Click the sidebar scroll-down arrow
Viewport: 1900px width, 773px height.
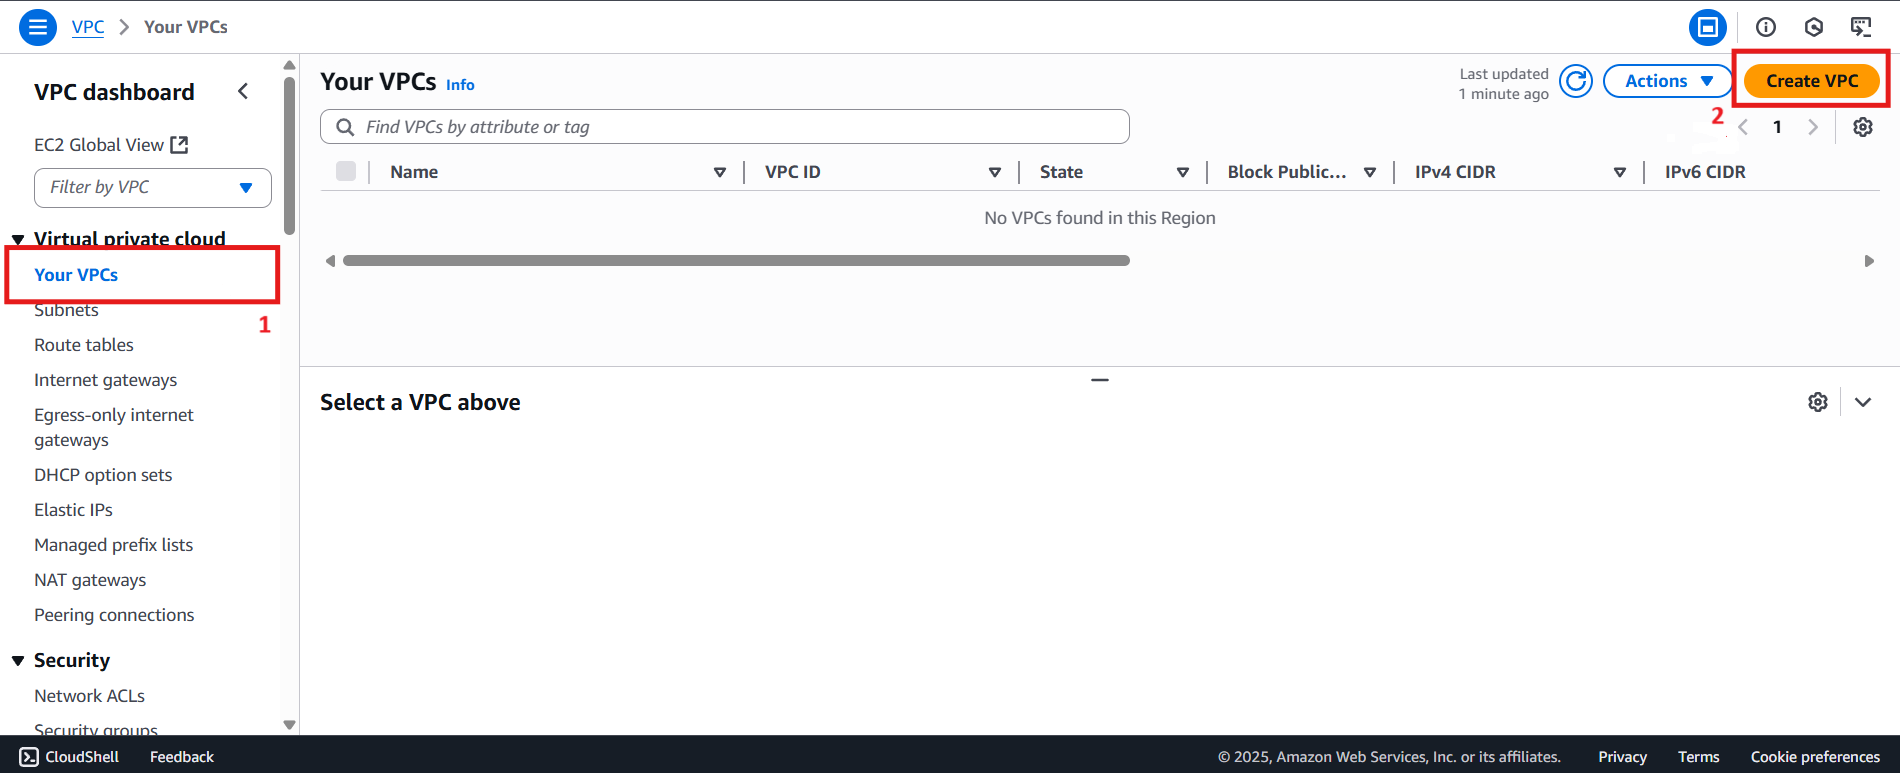289,725
